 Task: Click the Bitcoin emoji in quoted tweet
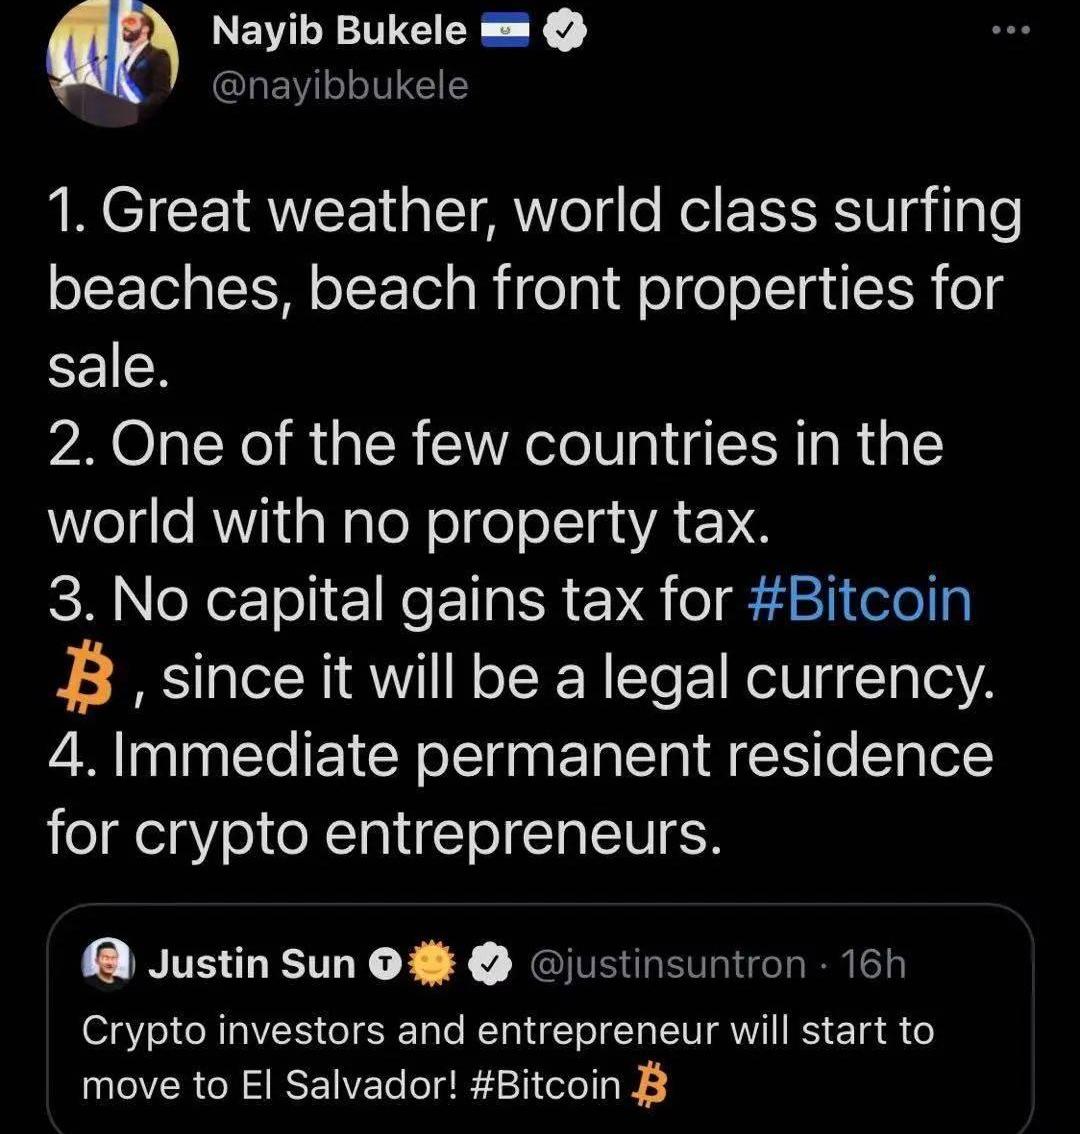coord(651,1085)
